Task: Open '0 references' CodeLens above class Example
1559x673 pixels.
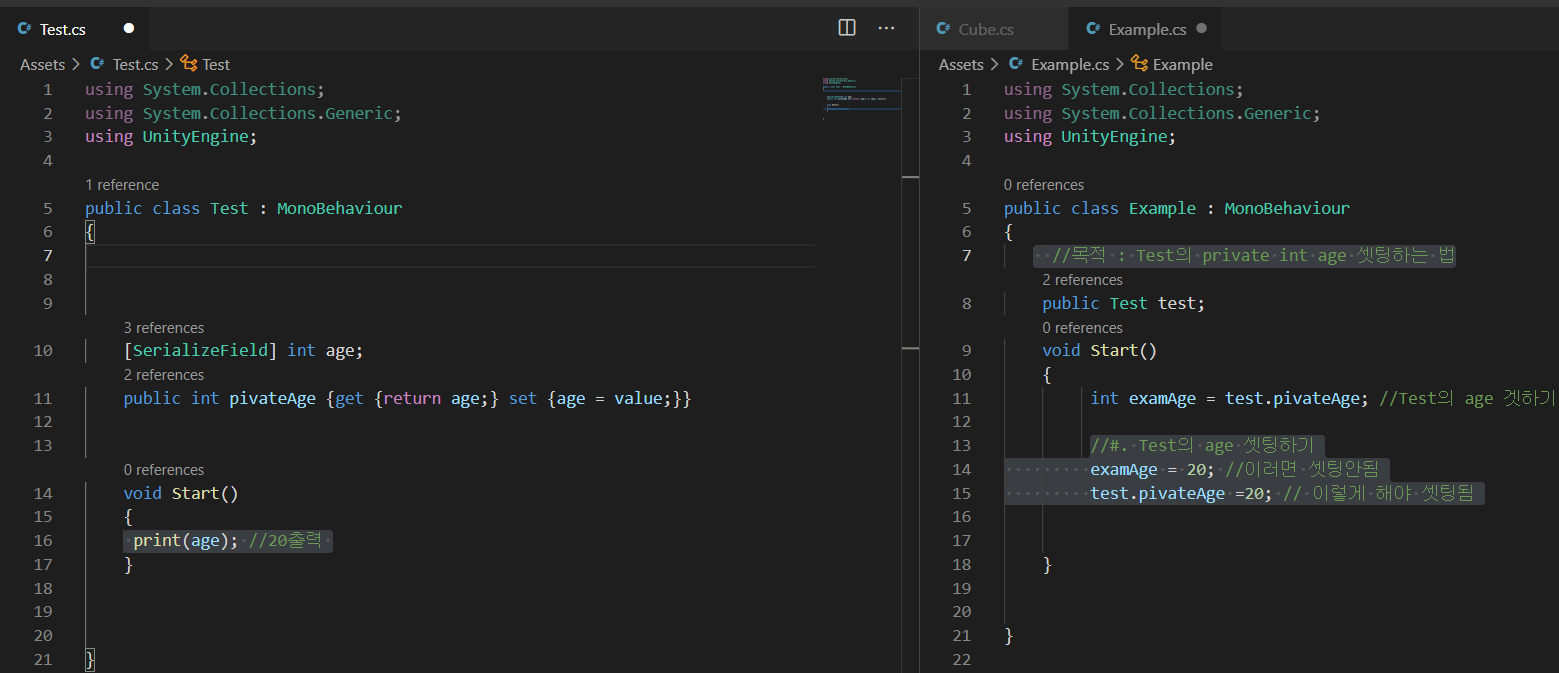Action: (x=1044, y=185)
